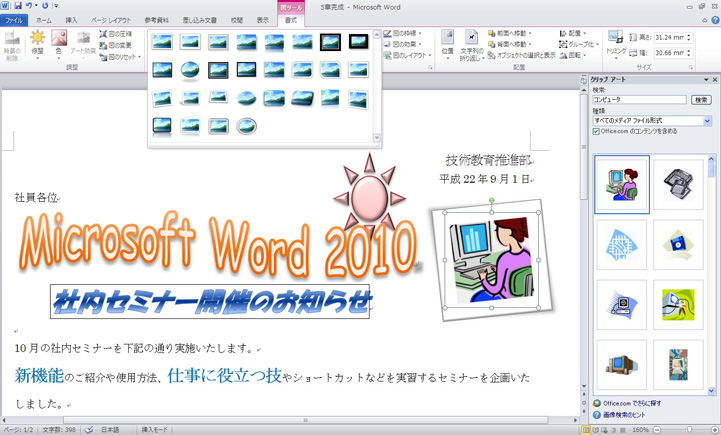Click 背面へ移動 send backward
This screenshot has height=435, width=721.
509,44
